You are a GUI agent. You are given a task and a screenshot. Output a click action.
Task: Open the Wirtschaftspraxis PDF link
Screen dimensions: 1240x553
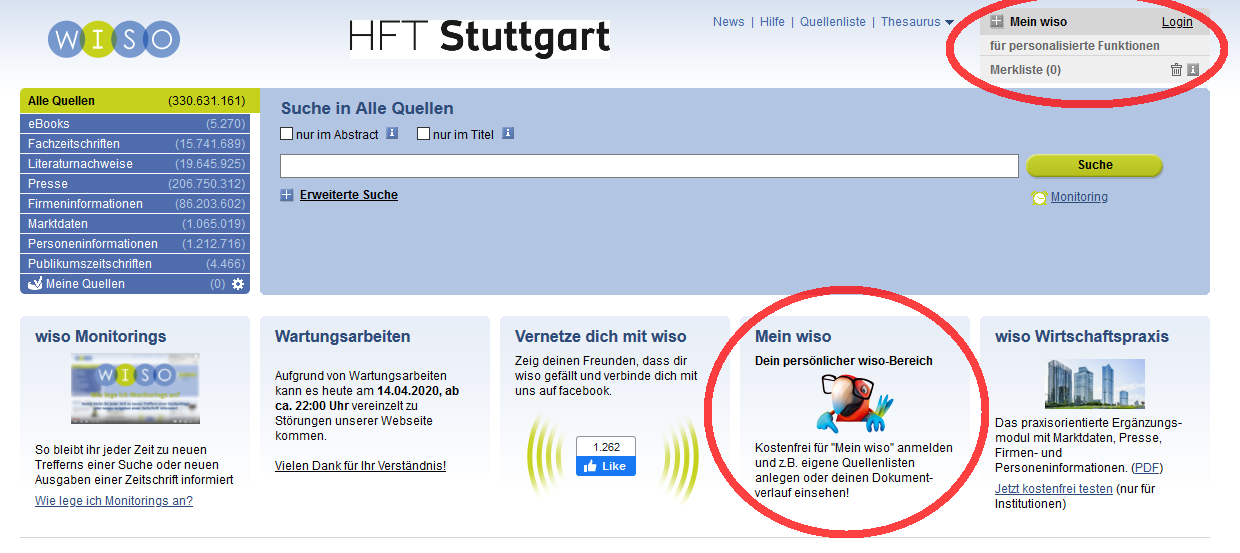pos(1148,468)
